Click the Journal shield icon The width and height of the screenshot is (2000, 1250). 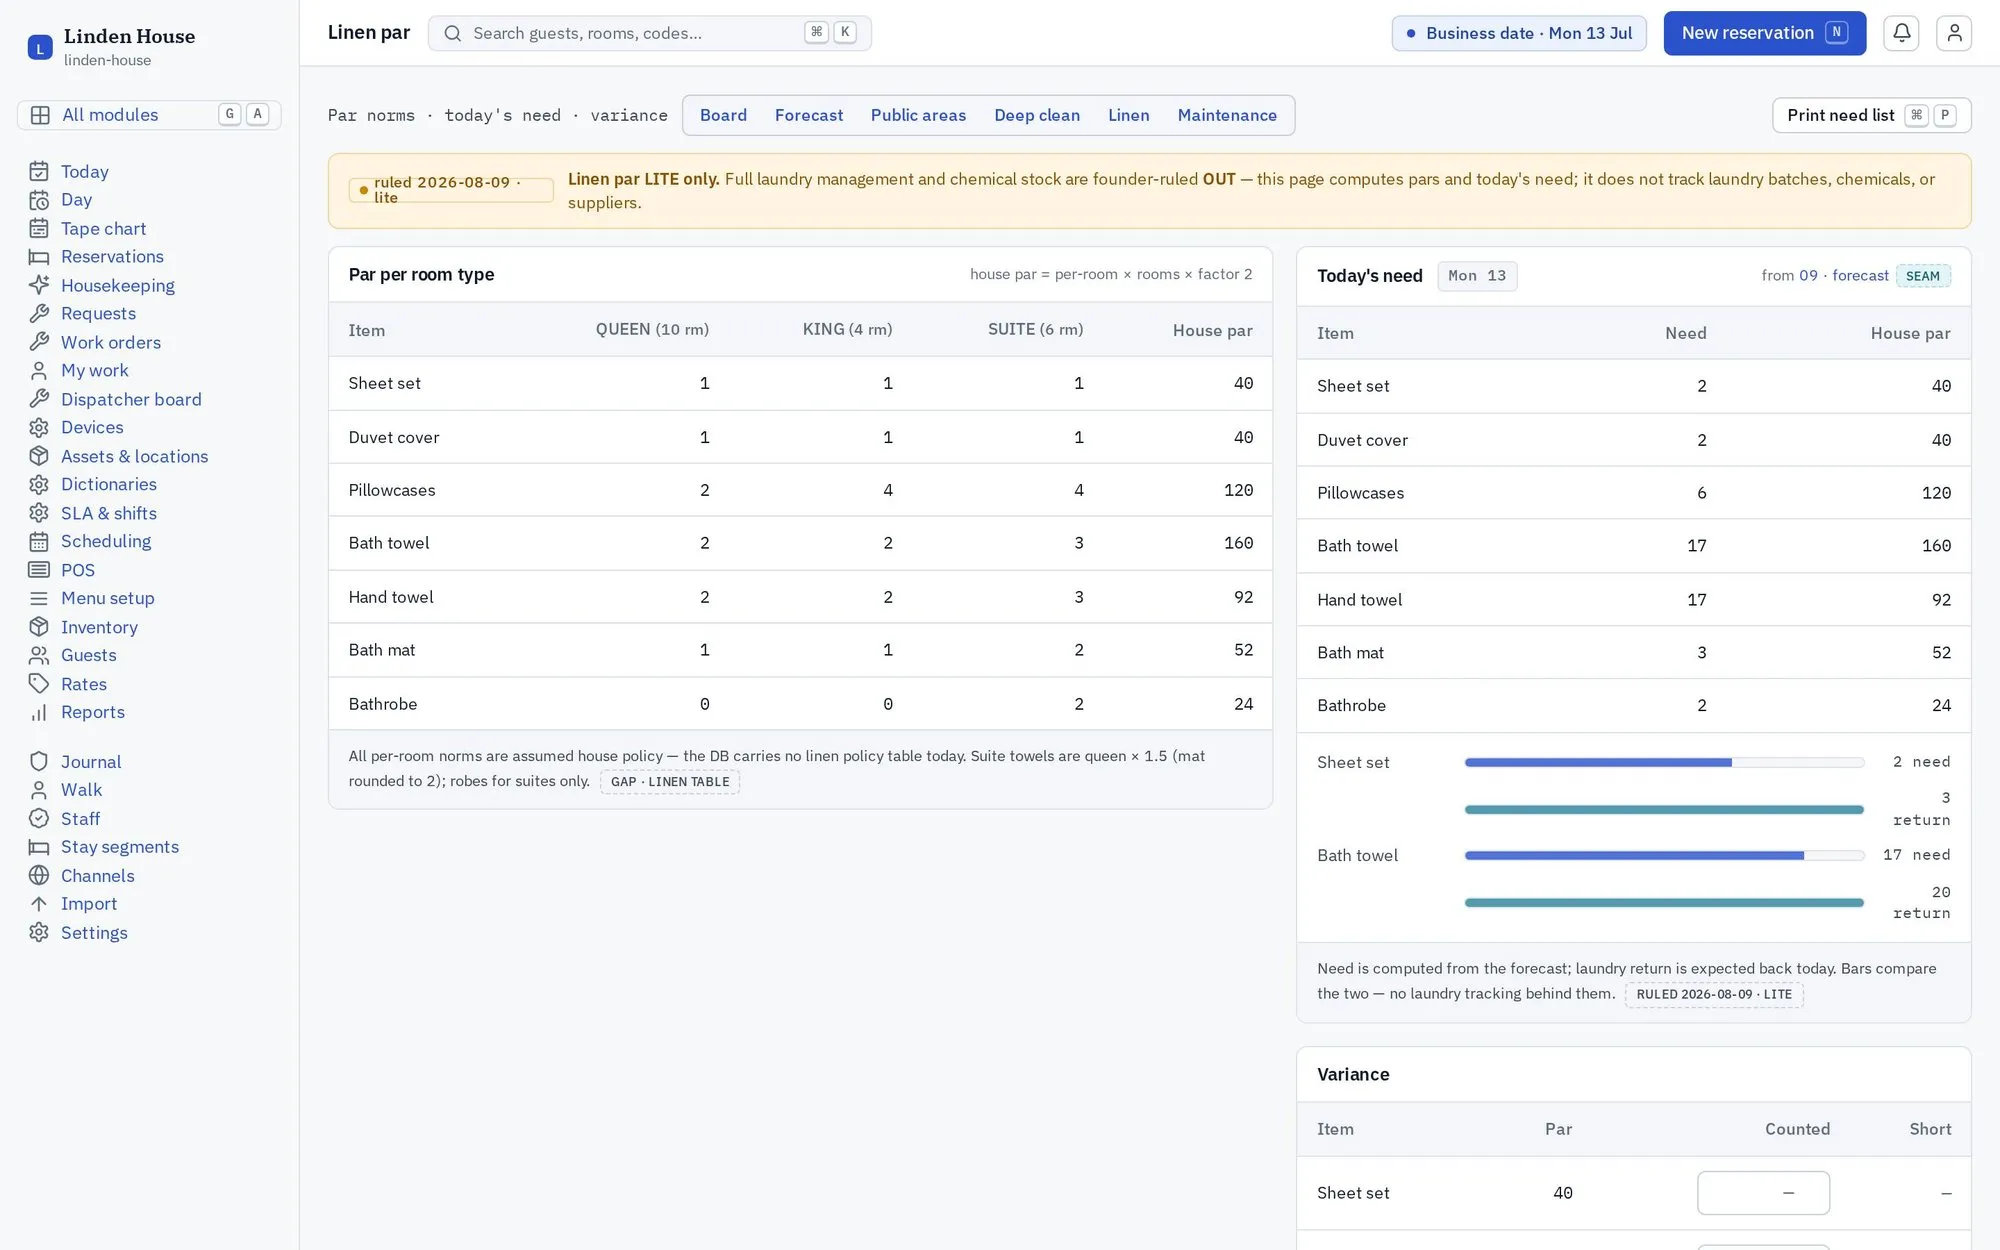(x=39, y=762)
